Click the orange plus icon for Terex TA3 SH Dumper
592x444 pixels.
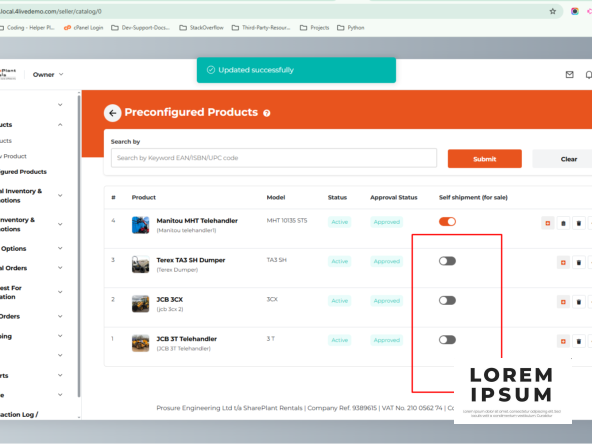pos(563,262)
